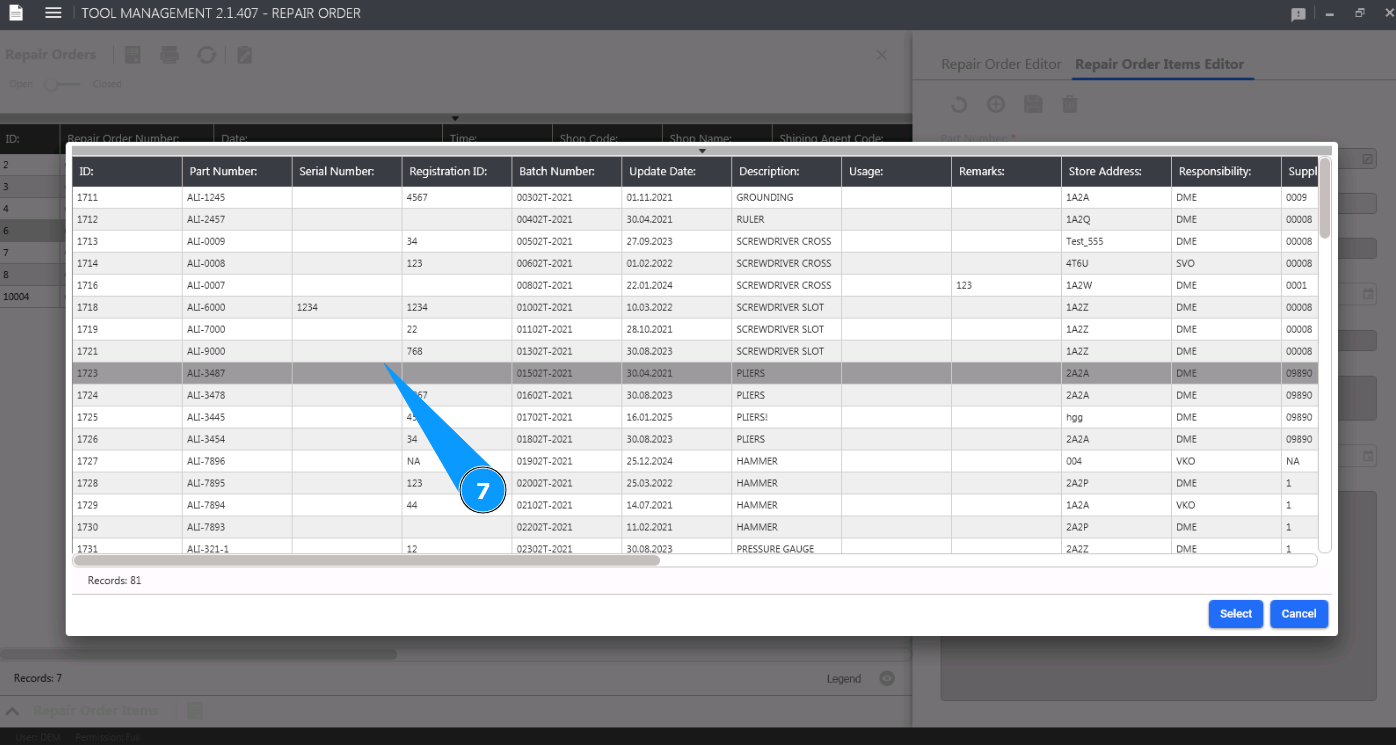The width and height of the screenshot is (1396, 746).
Task: Sort by the Remarks column header
Action: tap(1007, 172)
